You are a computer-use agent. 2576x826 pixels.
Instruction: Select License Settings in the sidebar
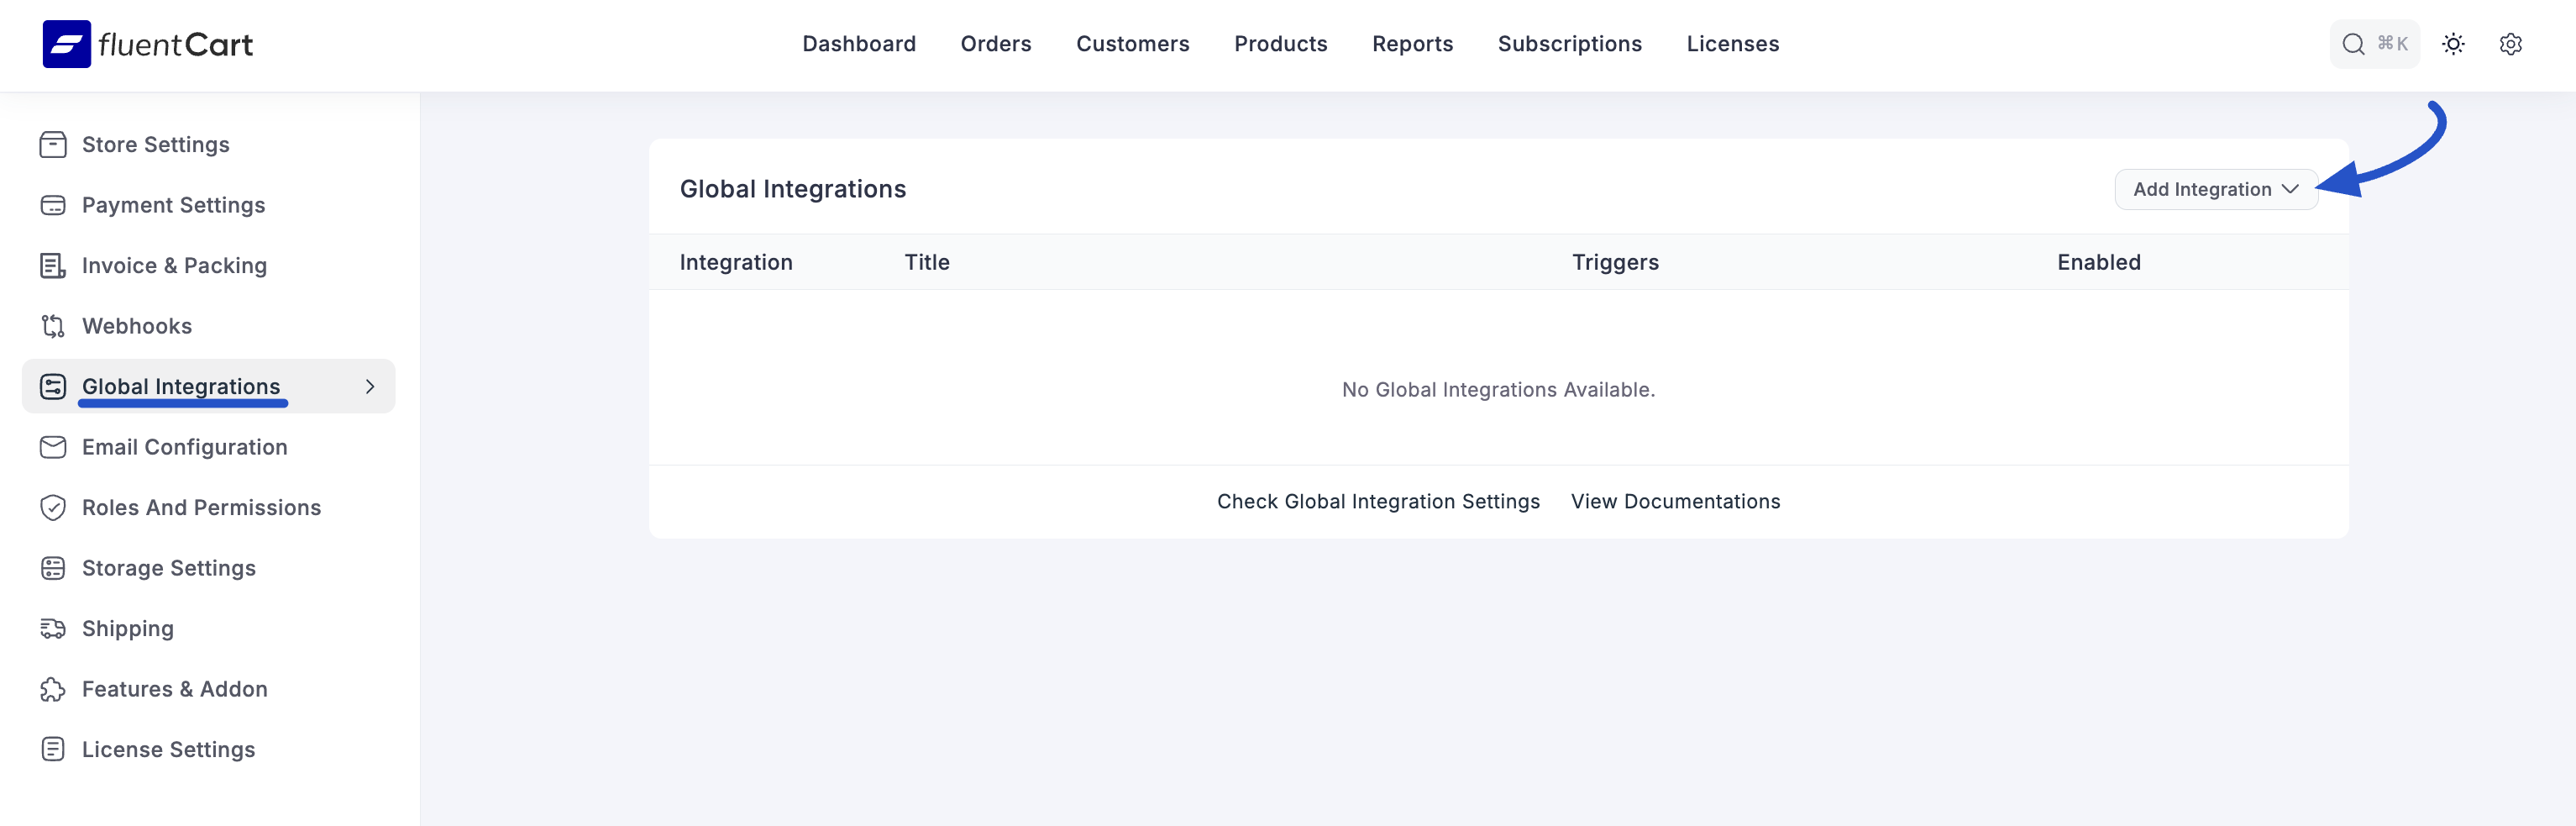pos(168,750)
